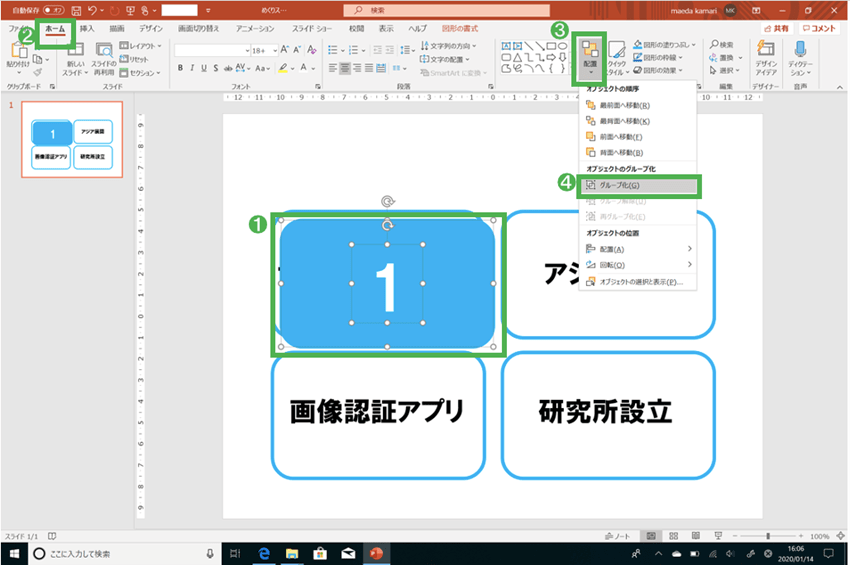The width and height of the screenshot is (850, 565).
Task: Click the Format Painter brush icon
Action: (37, 72)
